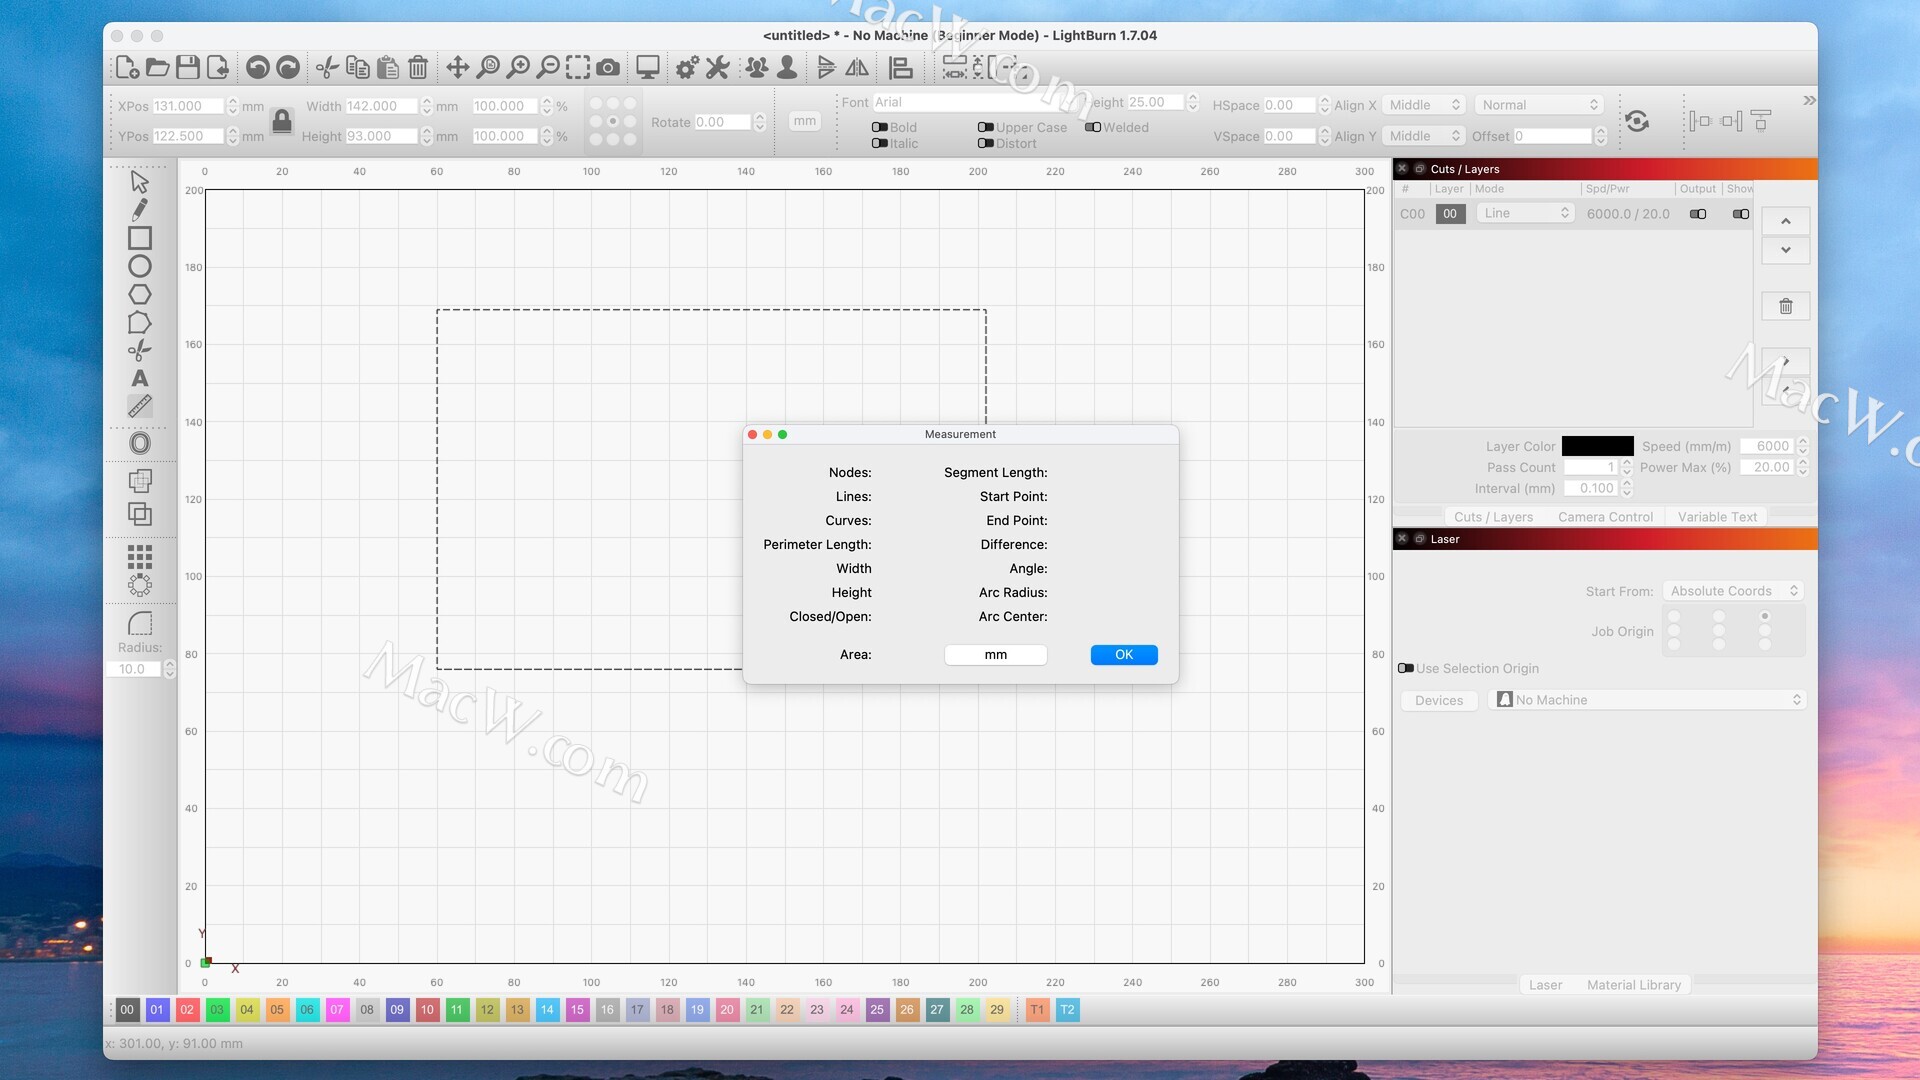Click the Delete trash toolbar icon
Screen dimensions: 1920x1080
point(418,68)
